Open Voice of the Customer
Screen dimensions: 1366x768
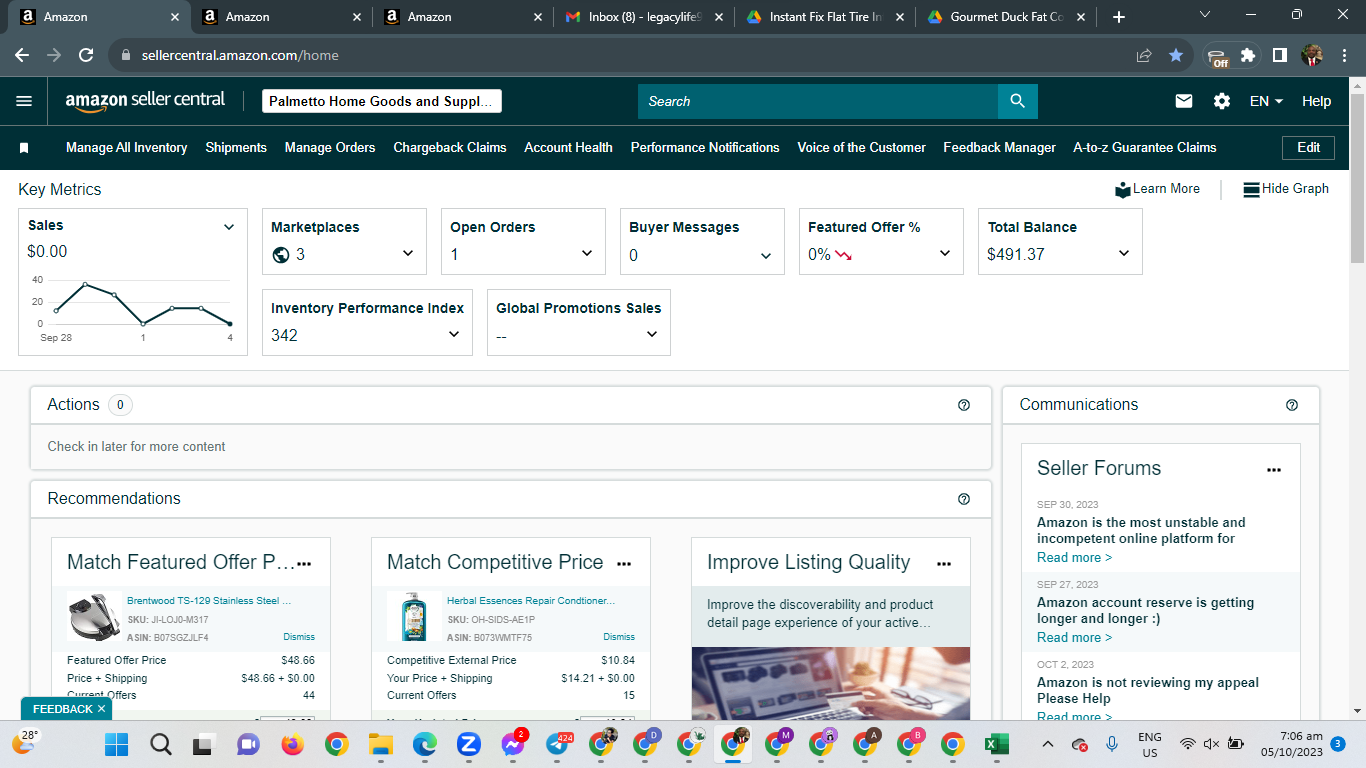coord(862,148)
